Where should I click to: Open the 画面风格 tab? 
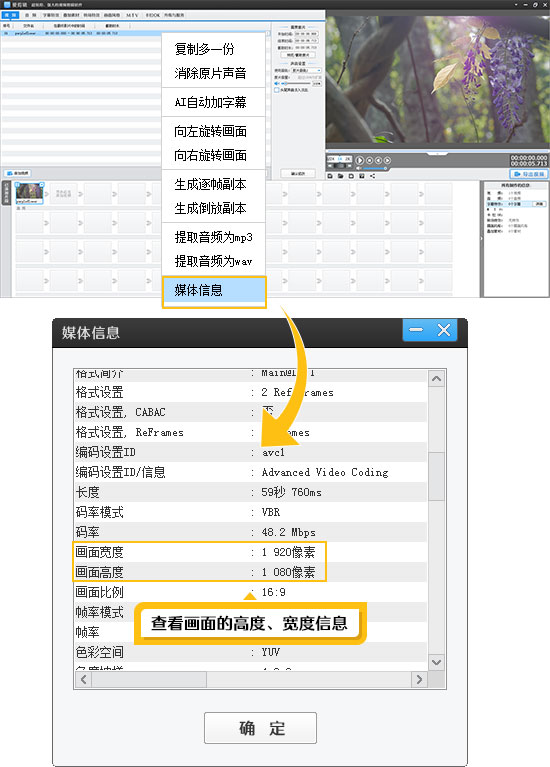pyautogui.click(x=112, y=15)
